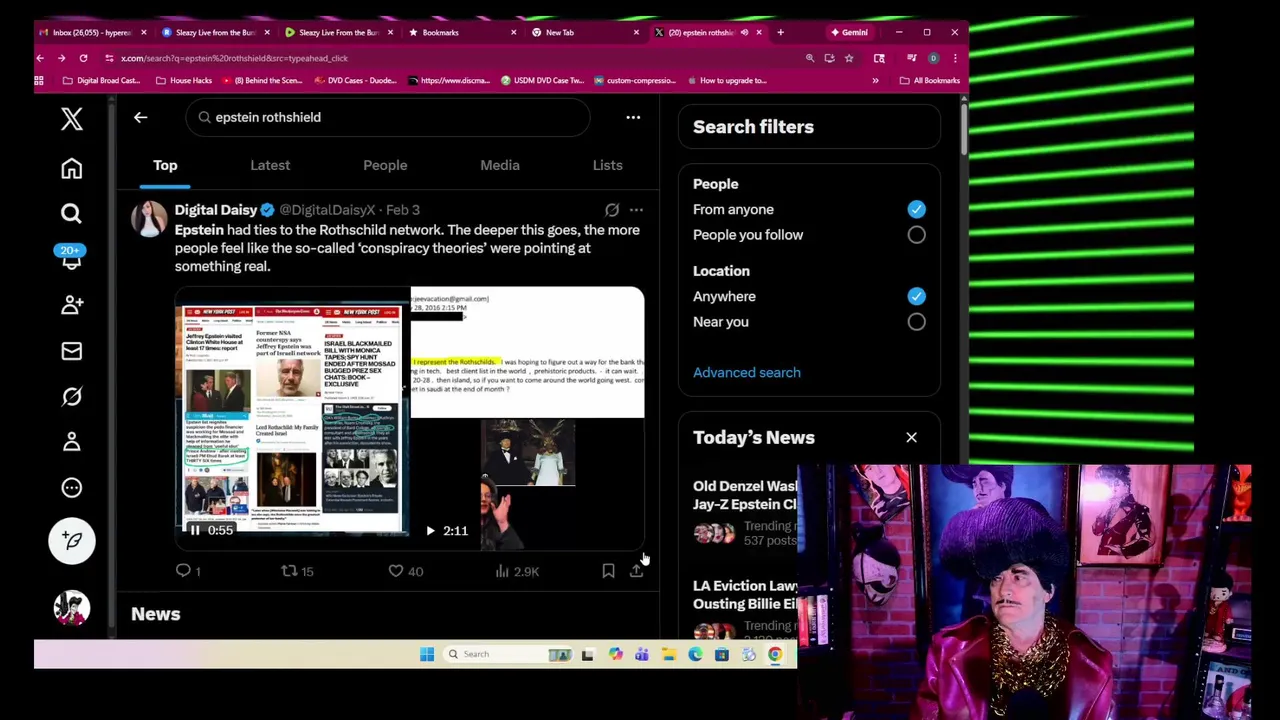Screen dimensions: 1280x720
Task: Click the epstein rothshield search field
Action: [x=388, y=117]
